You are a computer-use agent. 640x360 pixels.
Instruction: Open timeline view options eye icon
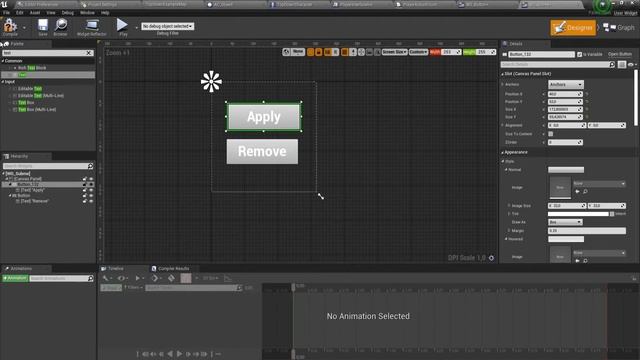pos(122,278)
